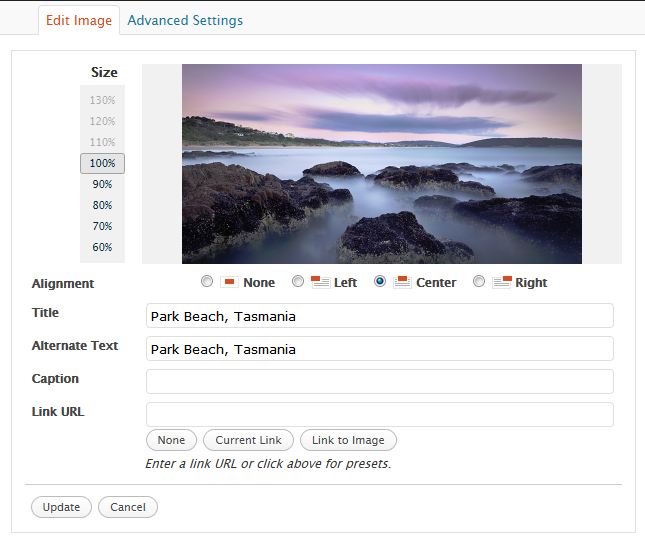Select the Left alignment radio button

298,281
